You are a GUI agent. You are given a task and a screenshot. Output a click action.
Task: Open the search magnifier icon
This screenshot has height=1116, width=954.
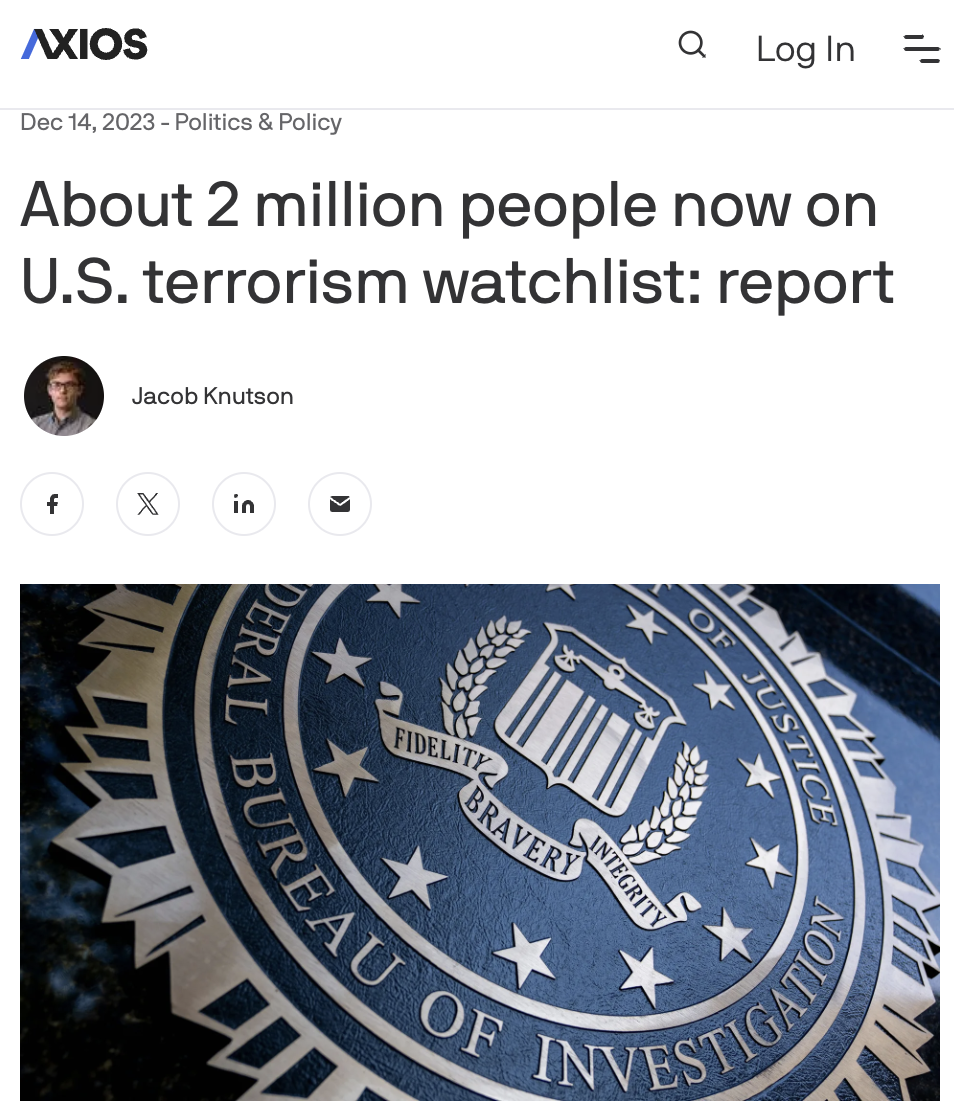(691, 45)
